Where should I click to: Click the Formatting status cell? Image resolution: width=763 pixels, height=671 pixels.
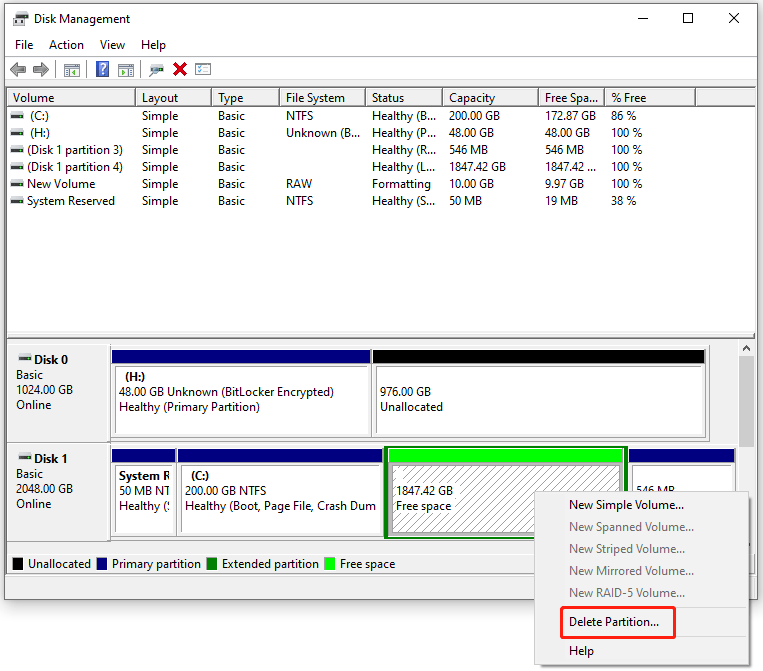point(401,184)
